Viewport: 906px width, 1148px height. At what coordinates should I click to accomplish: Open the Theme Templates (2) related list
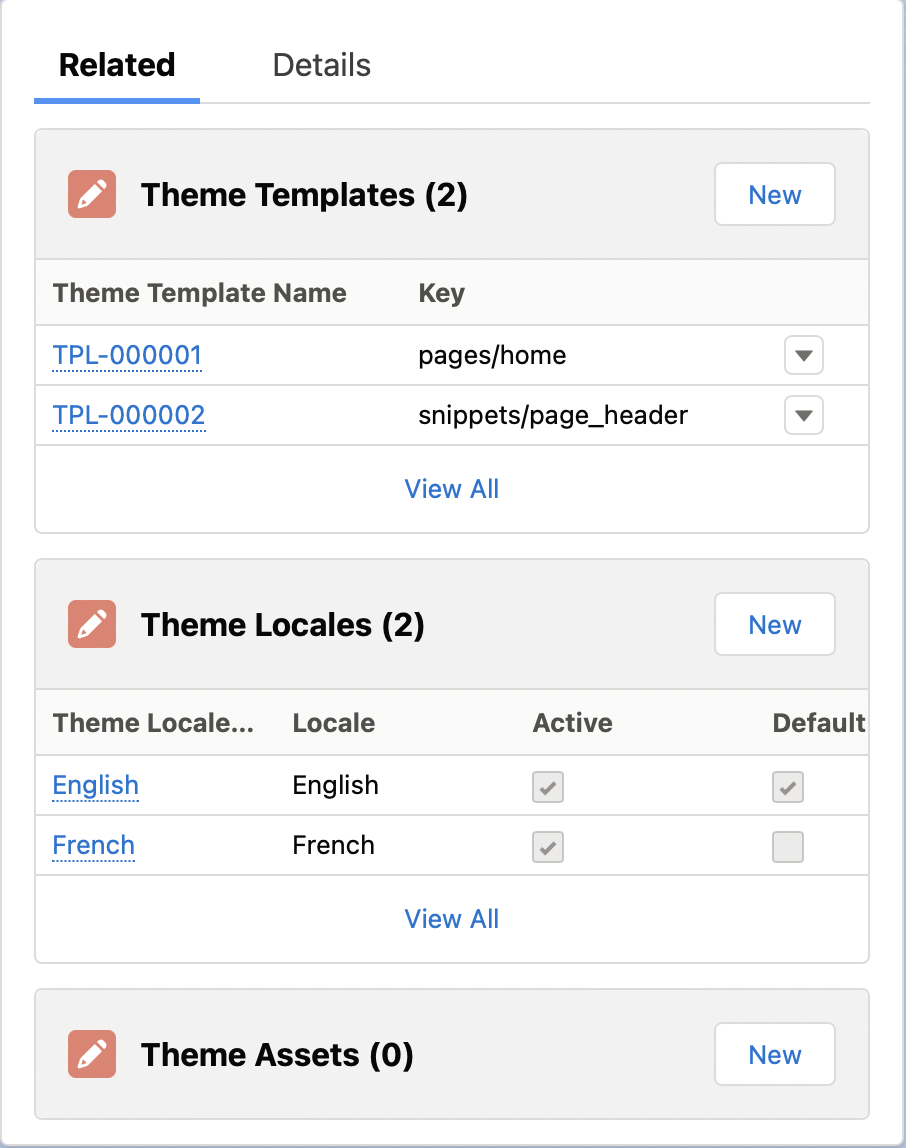pos(304,195)
